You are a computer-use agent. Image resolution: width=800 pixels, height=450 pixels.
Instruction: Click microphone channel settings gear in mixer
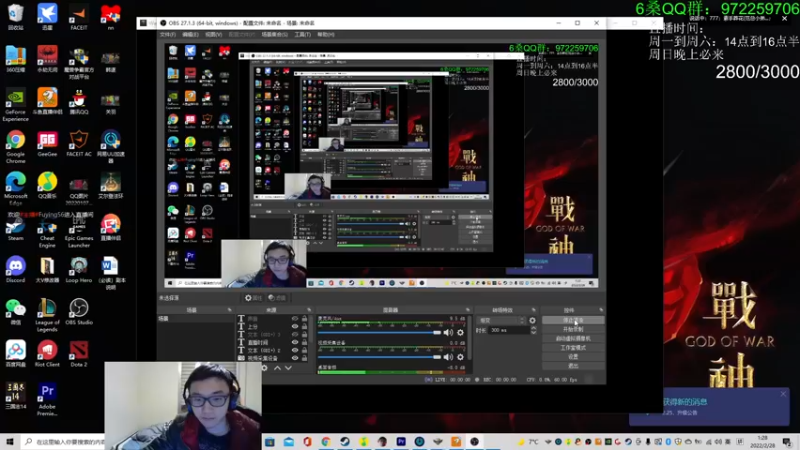click(x=460, y=333)
